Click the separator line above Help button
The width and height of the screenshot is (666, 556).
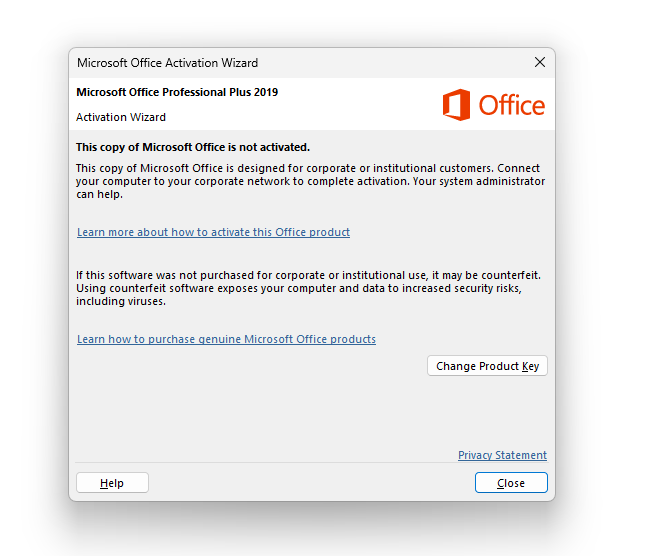click(300, 463)
